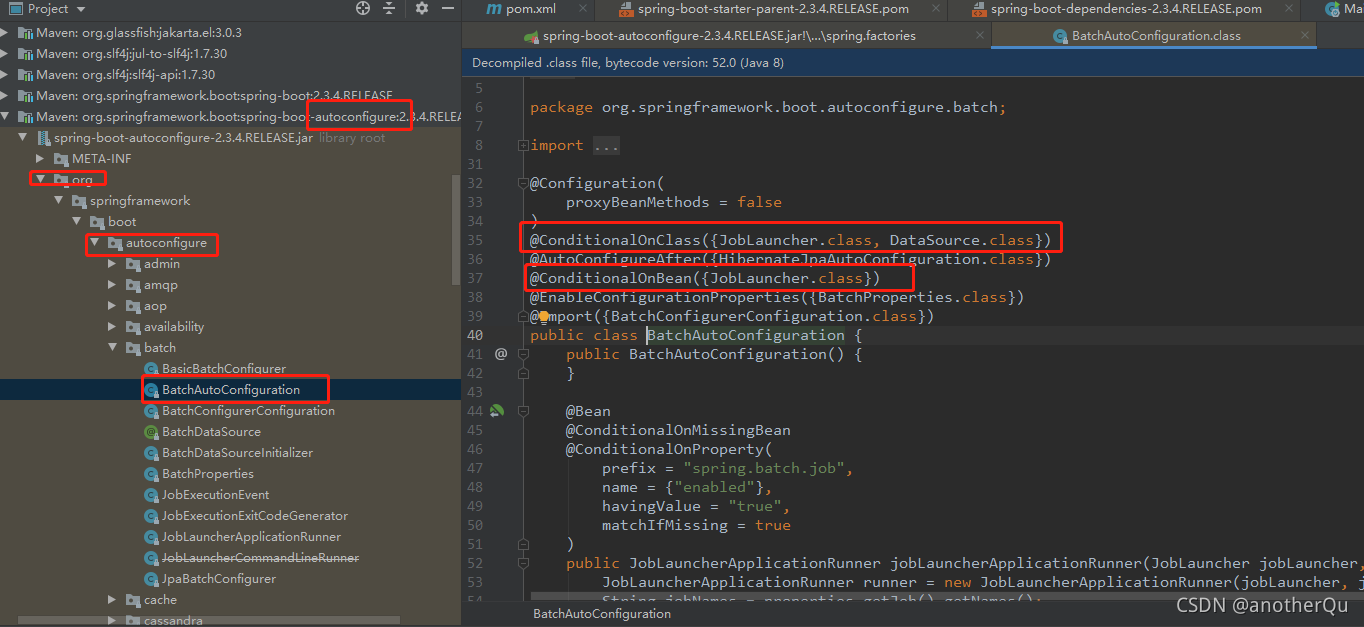Click the batch package folder icon
The height and width of the screenshot is (627, 1364).
tap(133, 347)
